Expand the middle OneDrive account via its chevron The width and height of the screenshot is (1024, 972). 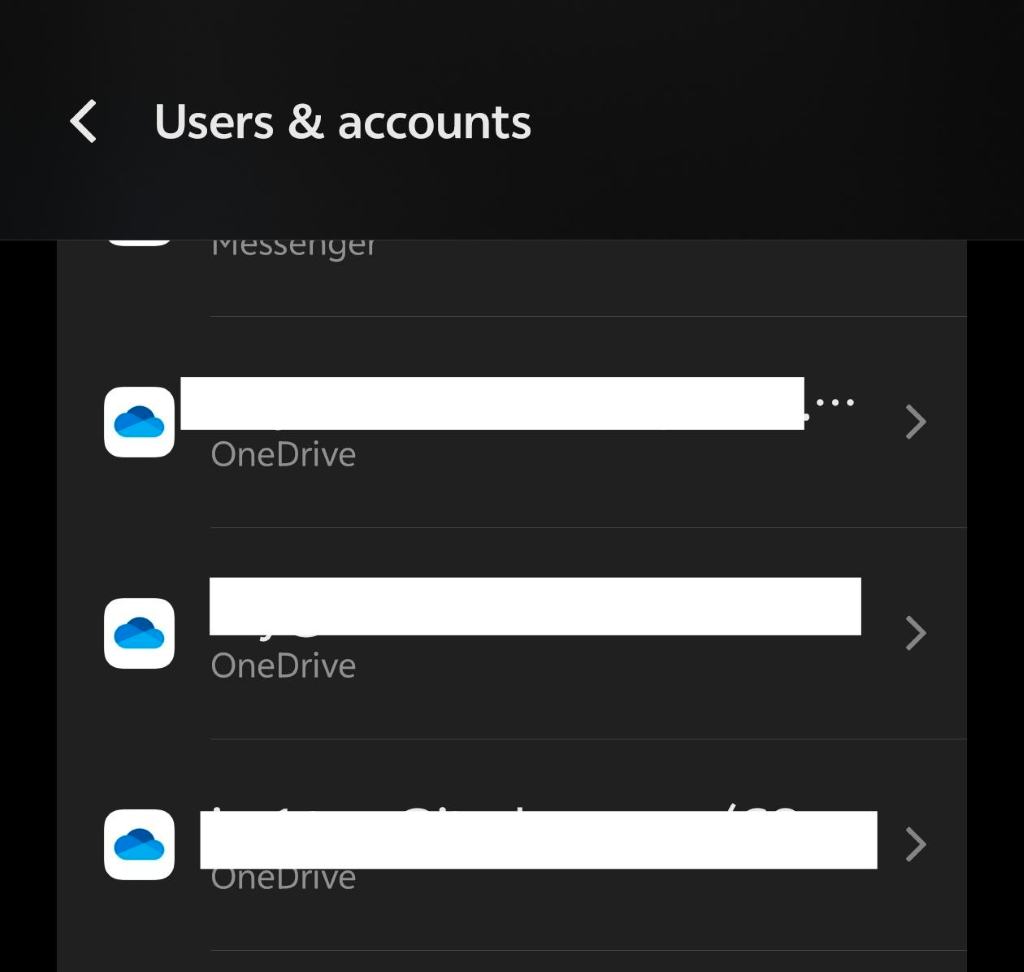(916, 633)
